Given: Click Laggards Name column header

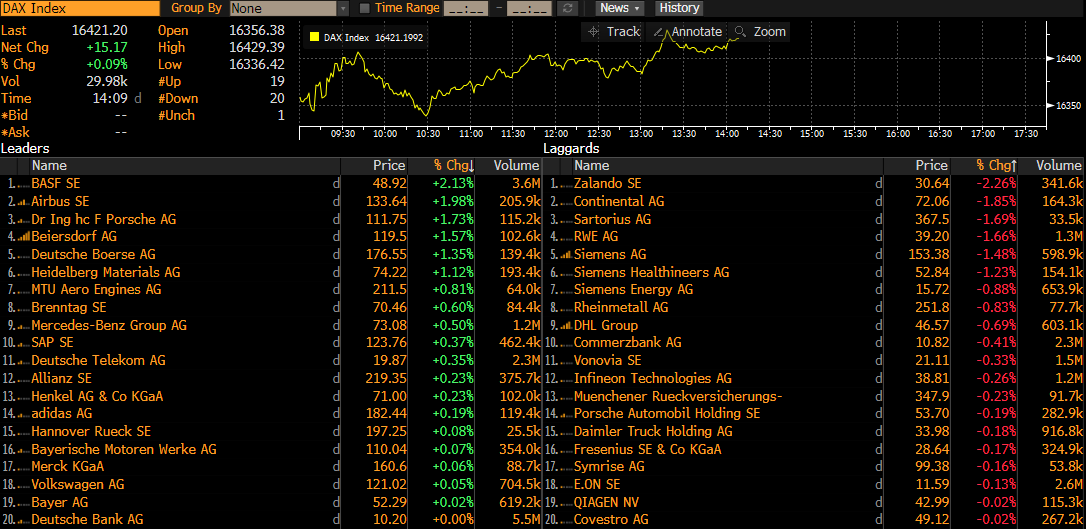Looking at the screenshot, I should (x=727, y=165).
